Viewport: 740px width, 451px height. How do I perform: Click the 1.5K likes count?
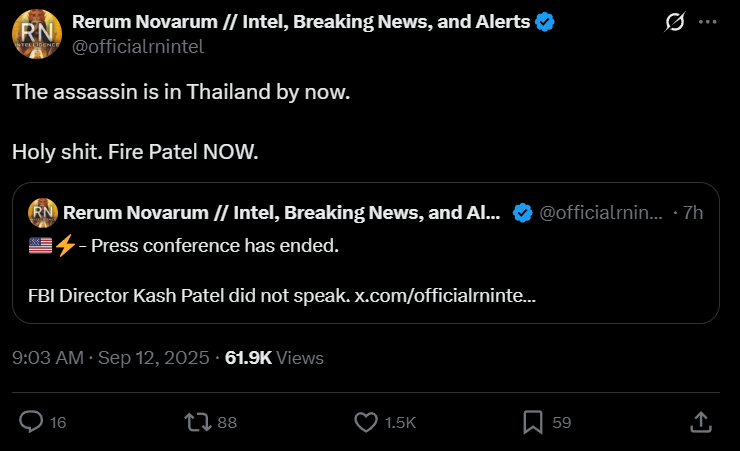pos(398,423)
